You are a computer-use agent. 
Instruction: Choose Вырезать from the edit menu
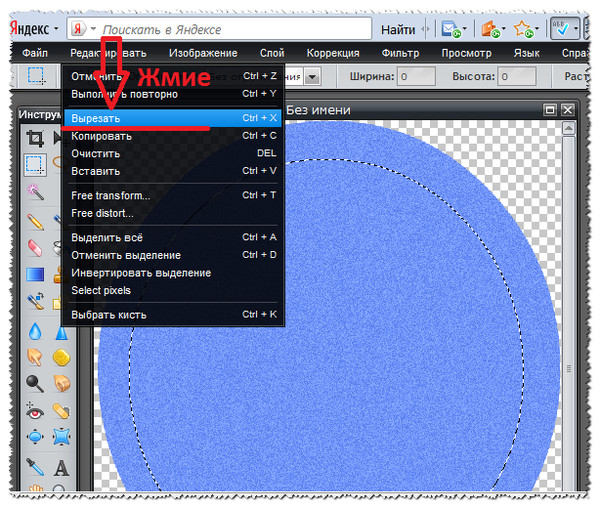coord(173,118)
